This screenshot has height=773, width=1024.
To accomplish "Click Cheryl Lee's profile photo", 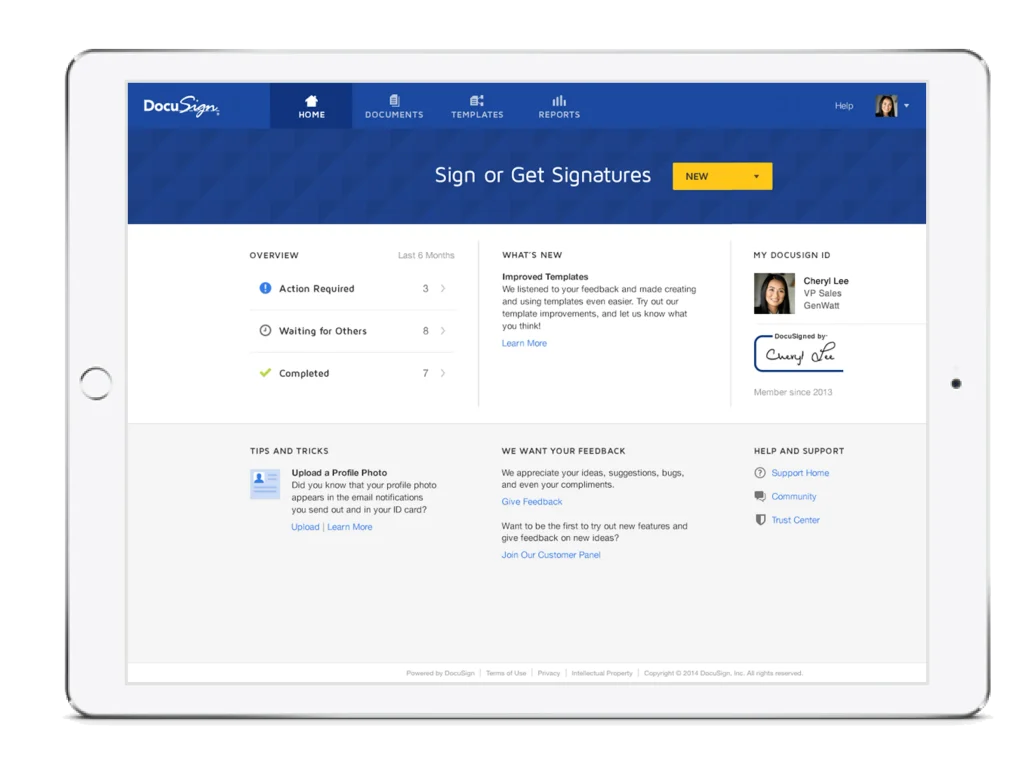I will coord(775,293).
